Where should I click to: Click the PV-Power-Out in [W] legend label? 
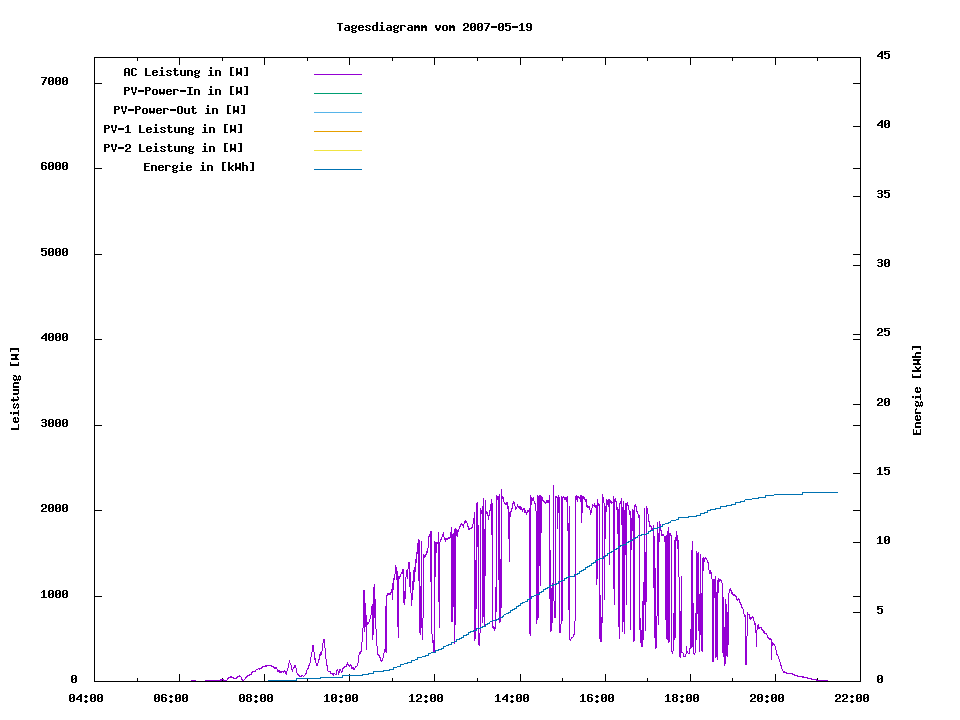(180, 110)
